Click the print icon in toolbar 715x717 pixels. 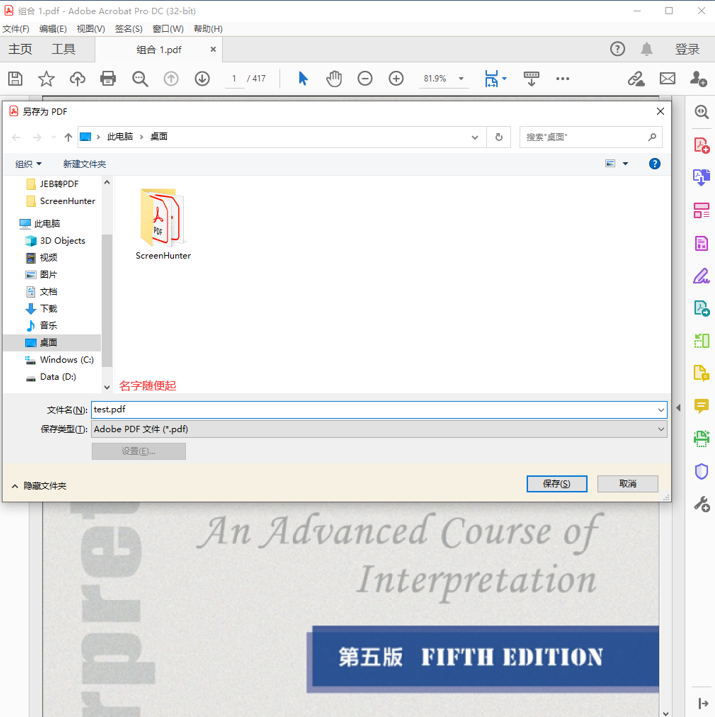click(x=108, y=79)
